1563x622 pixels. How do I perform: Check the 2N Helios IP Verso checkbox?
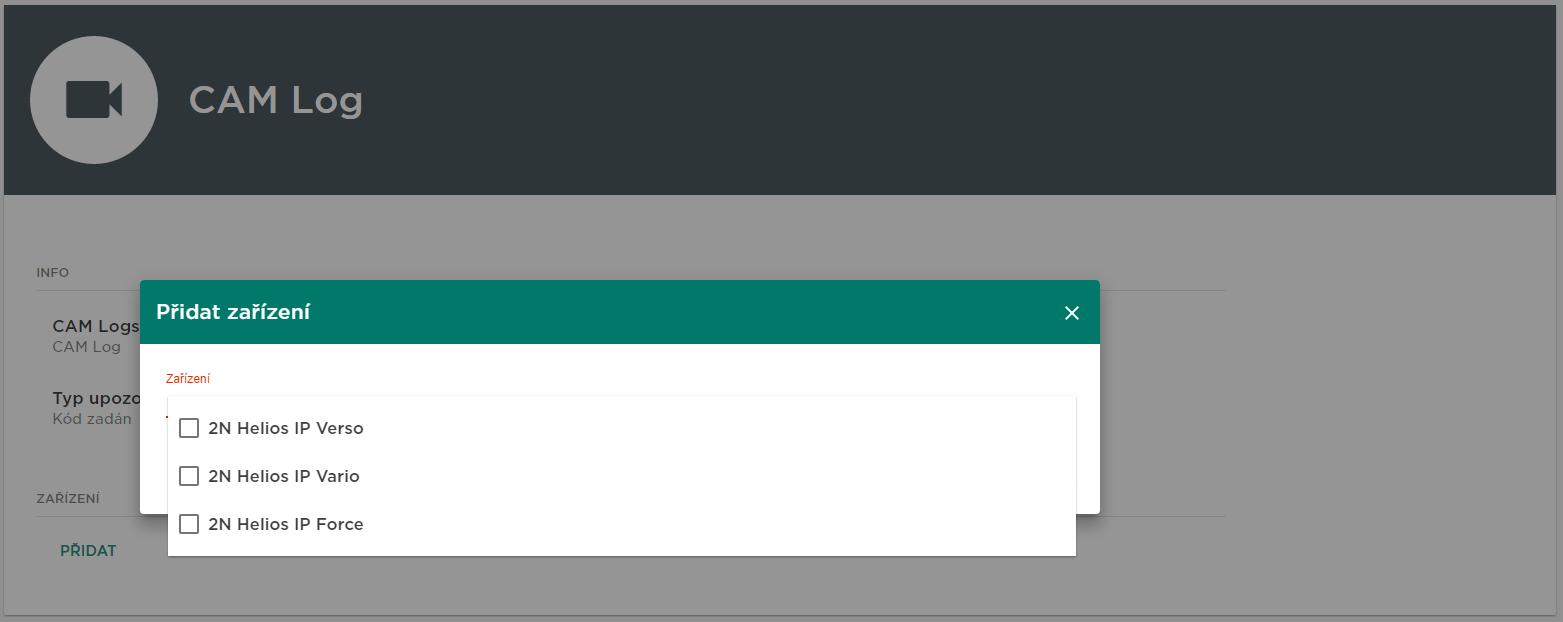click(189, 428)
